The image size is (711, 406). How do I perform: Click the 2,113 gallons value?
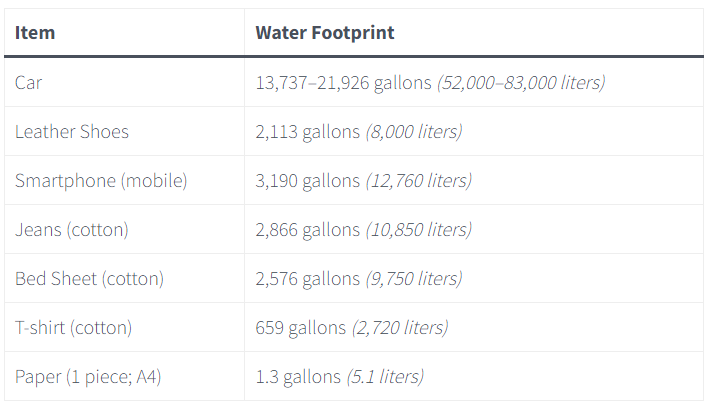pyautogui.click(x=307, y=132)
